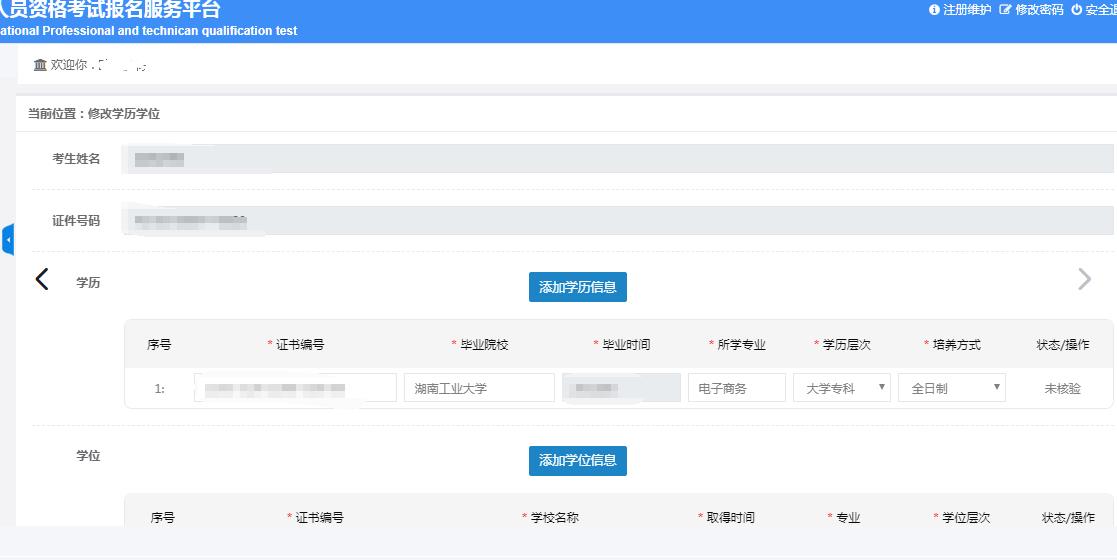Click the 所学专业 field with 电子商务
1117x560 pixels.
736,388
